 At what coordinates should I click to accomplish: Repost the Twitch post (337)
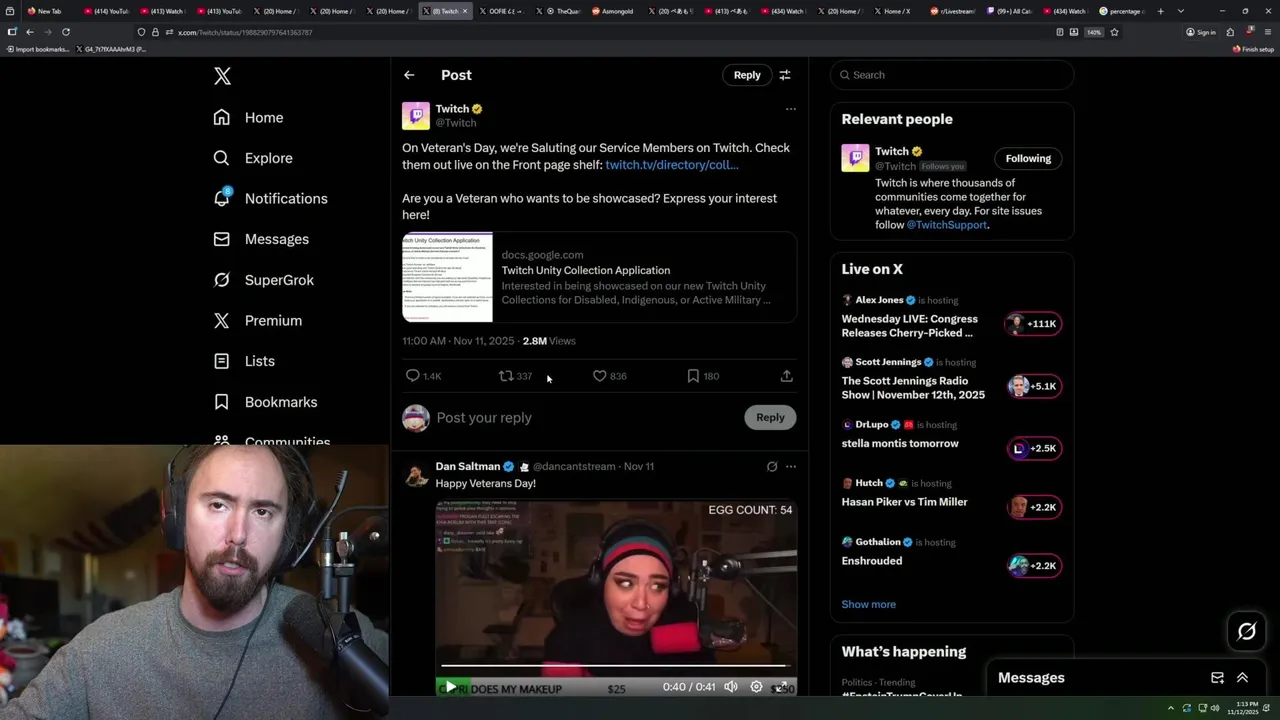coord(515,376)
